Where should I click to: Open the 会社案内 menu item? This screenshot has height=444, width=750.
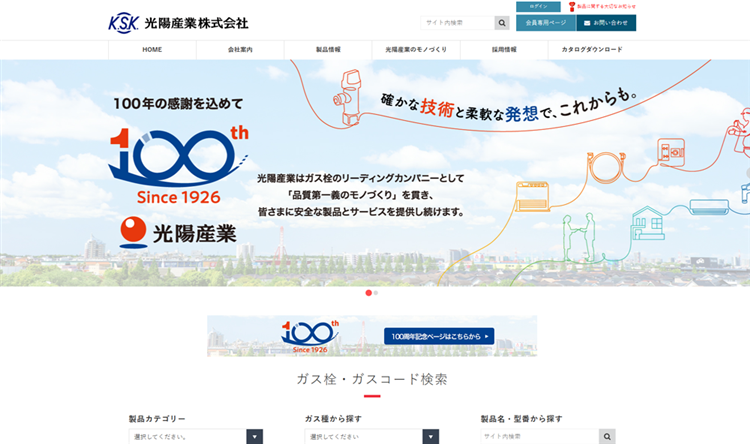tap(240, 50)
